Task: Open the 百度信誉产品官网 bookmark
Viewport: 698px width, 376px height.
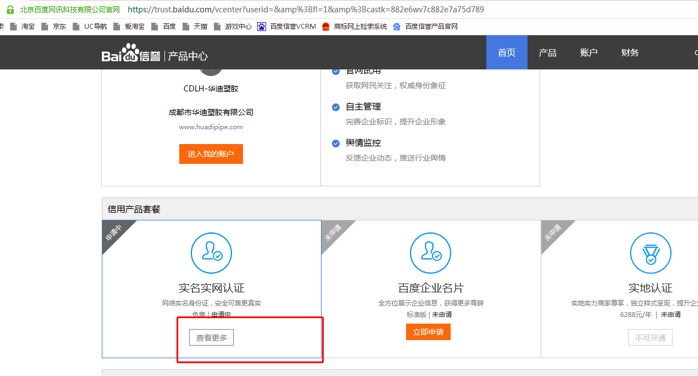Action: [x=425, y=27]
